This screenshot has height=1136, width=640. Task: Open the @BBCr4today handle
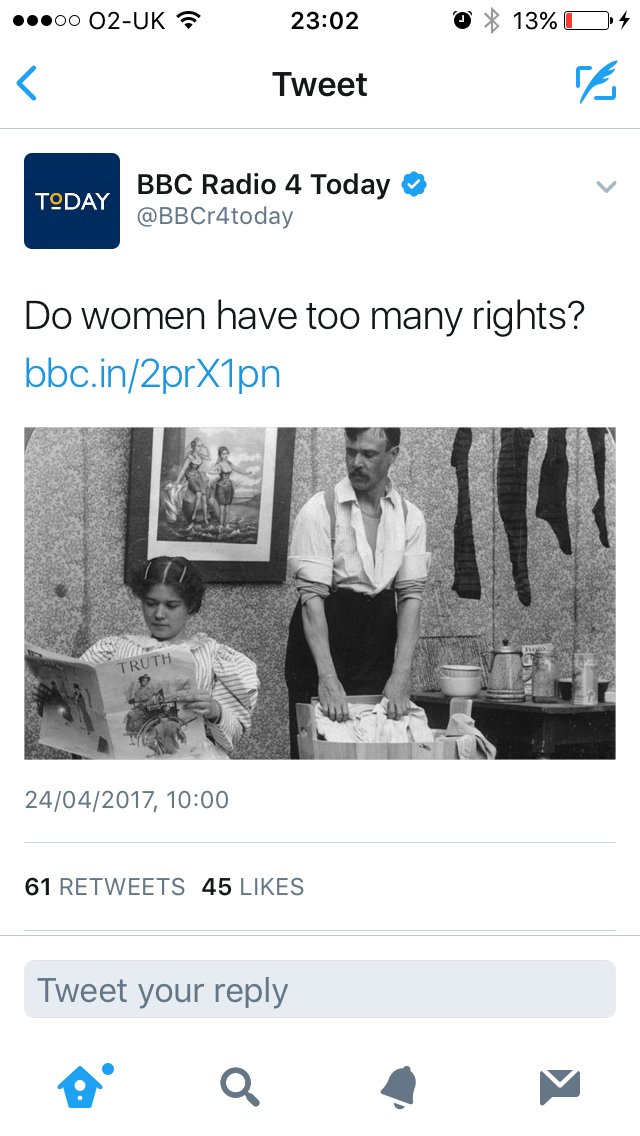214,216
